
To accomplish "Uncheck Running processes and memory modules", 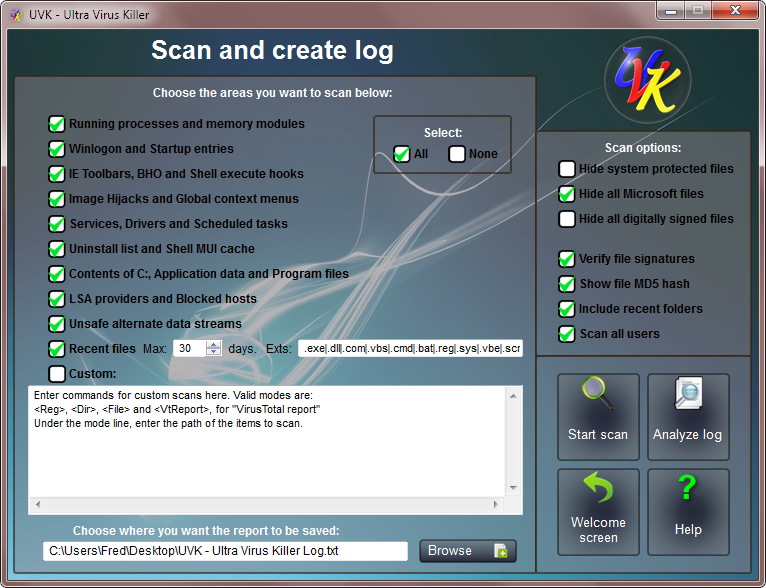I will [x=57, y=124].
